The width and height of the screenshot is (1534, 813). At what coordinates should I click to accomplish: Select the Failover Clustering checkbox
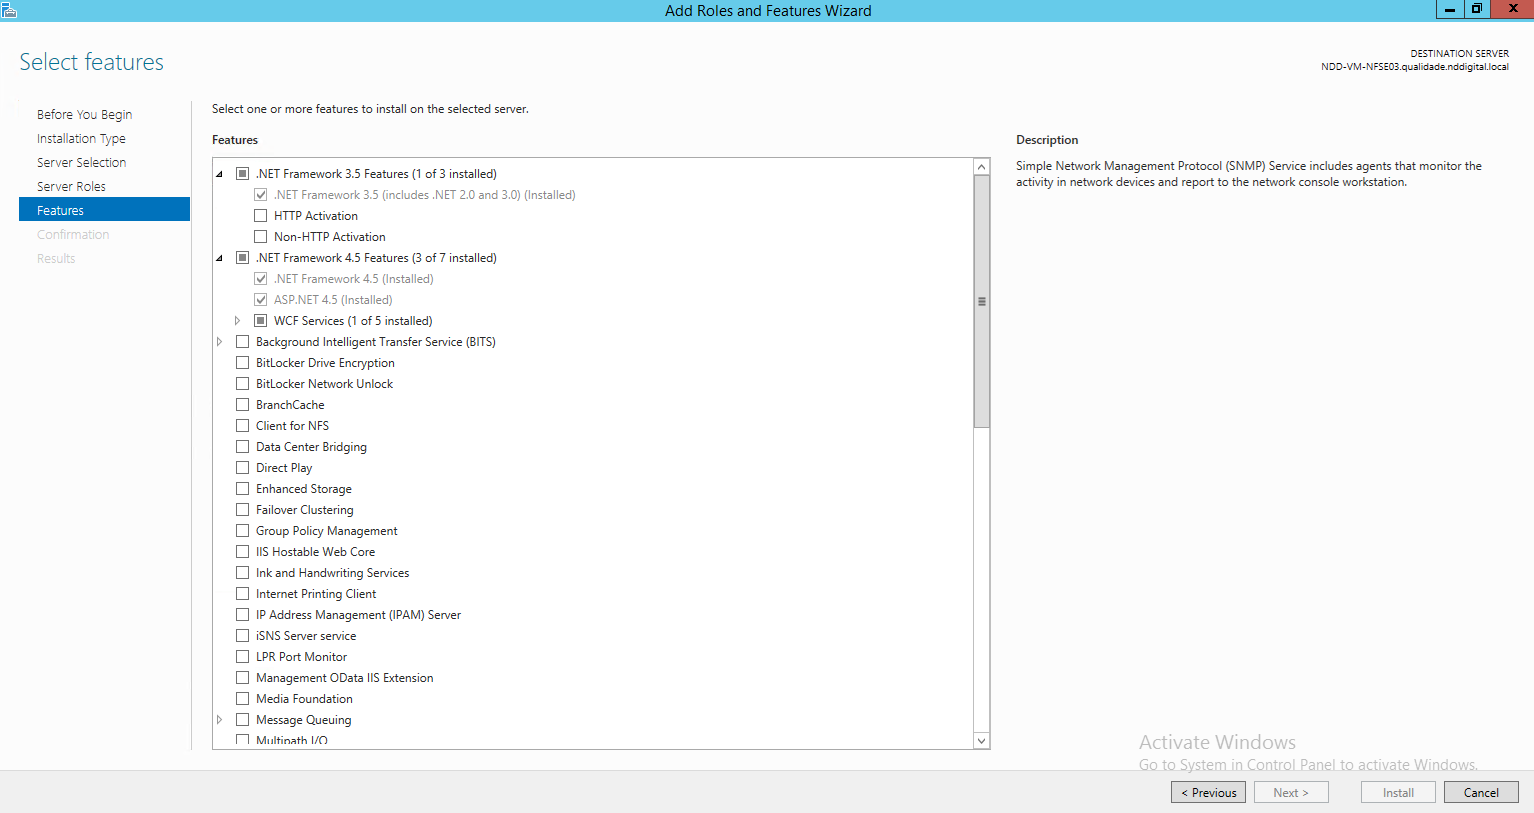click(x=242, y=509)
